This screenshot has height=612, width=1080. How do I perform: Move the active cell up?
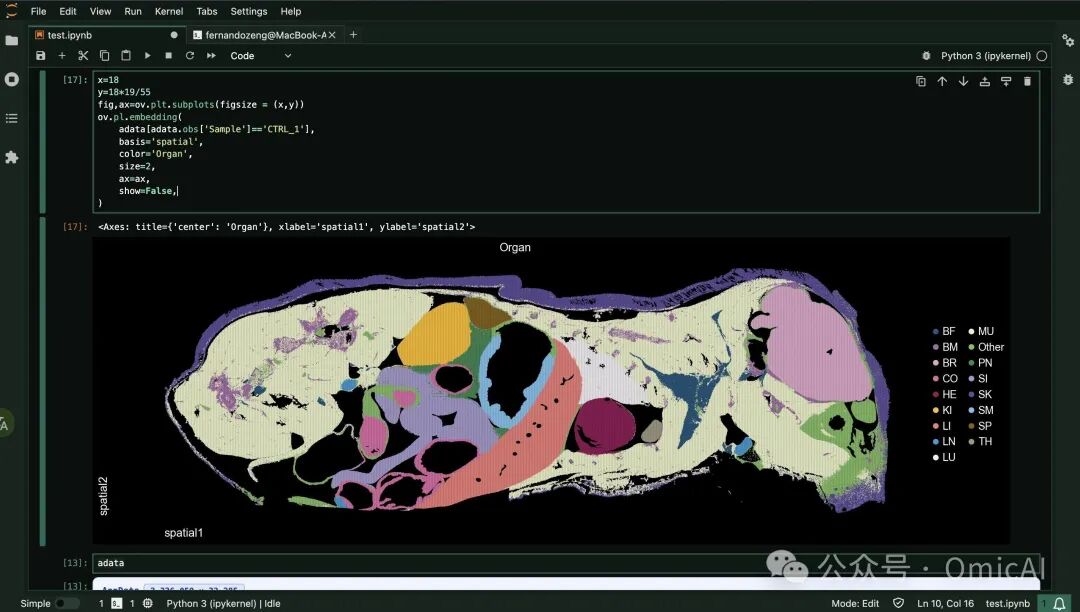point(942,81)
